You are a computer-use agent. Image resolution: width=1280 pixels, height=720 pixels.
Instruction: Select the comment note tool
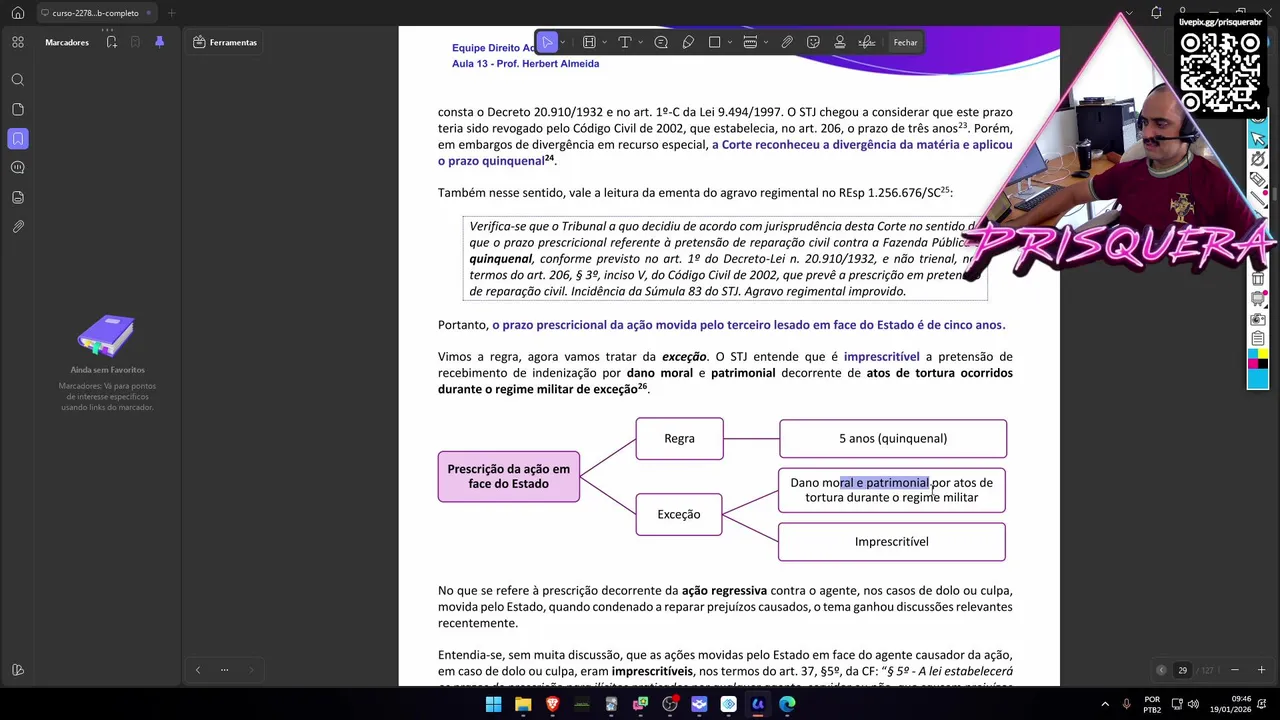(x=661, y=42)
